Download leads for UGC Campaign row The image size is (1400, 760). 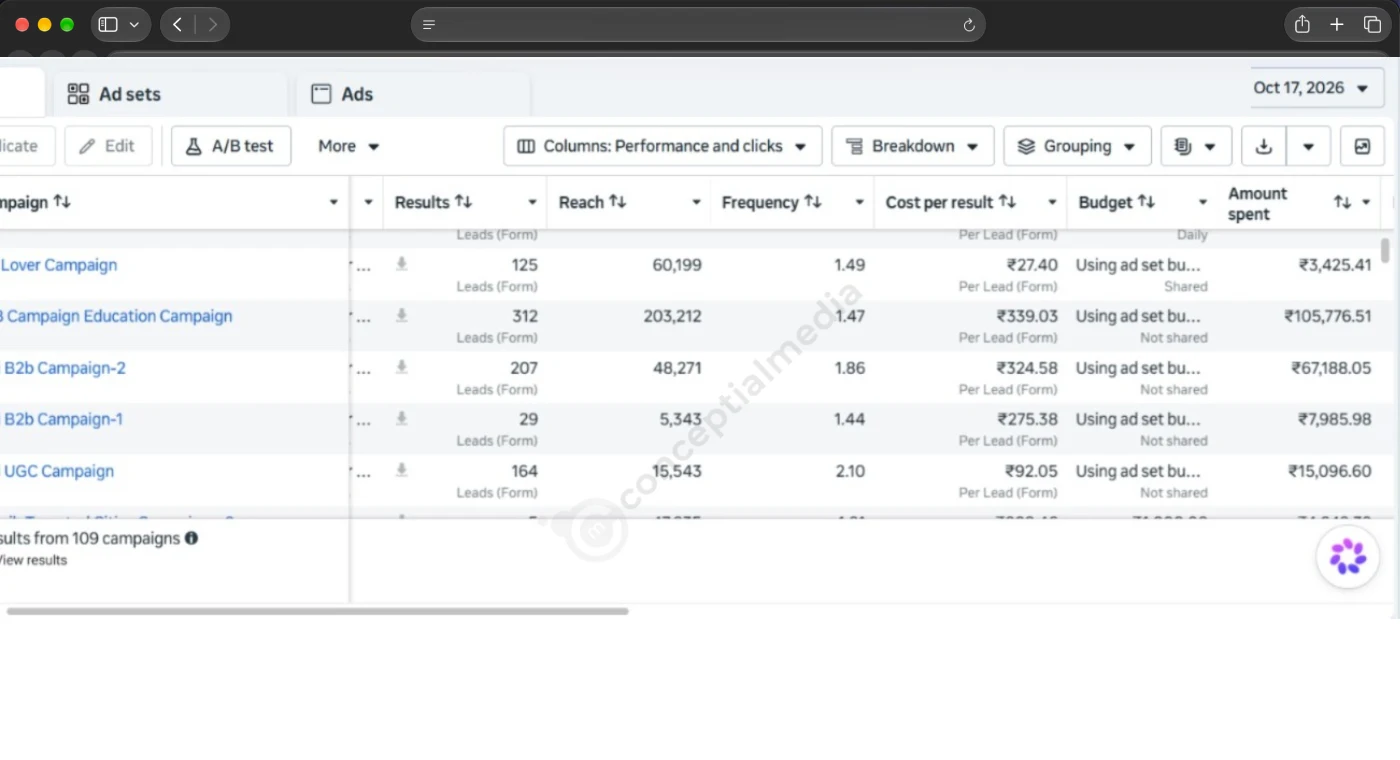click(402, 470)
